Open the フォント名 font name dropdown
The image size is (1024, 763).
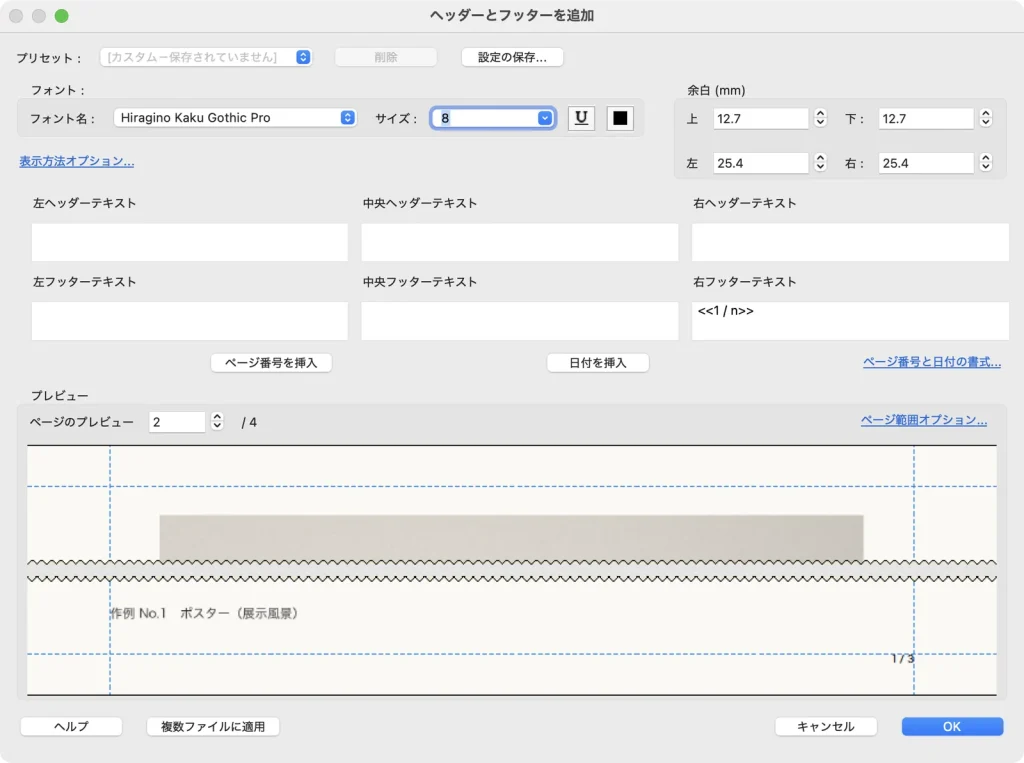pyautogui.click(x=235, y=118)
